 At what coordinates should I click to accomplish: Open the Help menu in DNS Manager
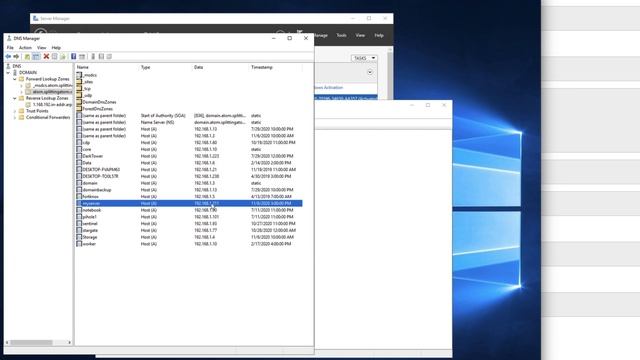click(x=56, y=48)
